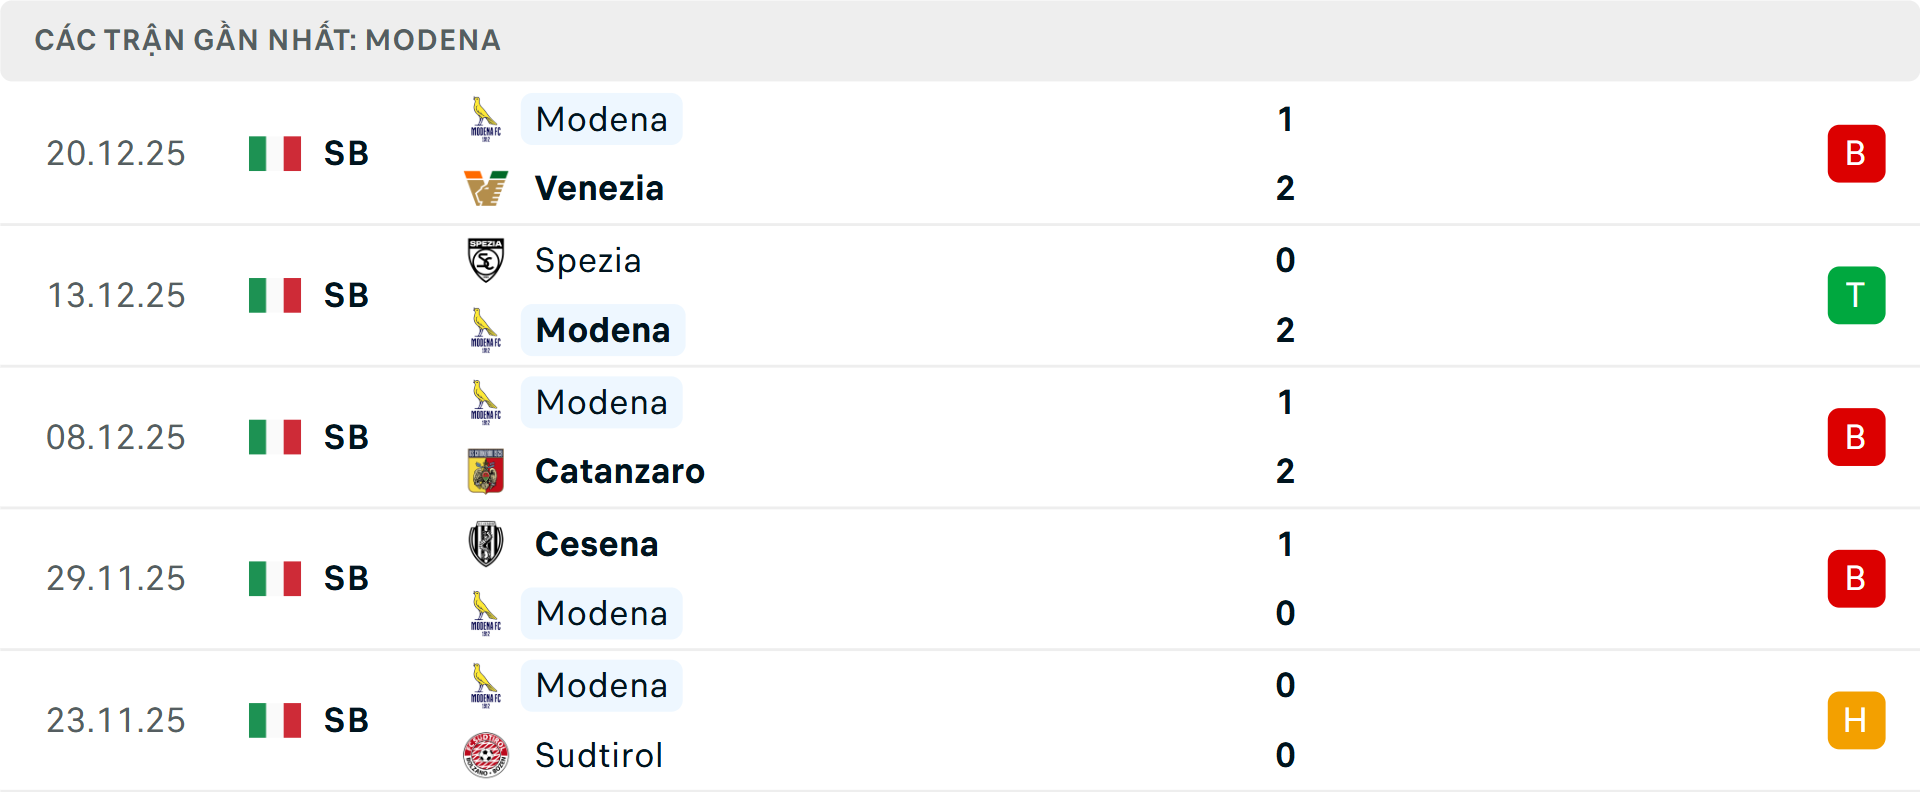
Task: Open the Venezia team link
Action: pyautogui.click(x=599, y=188)
